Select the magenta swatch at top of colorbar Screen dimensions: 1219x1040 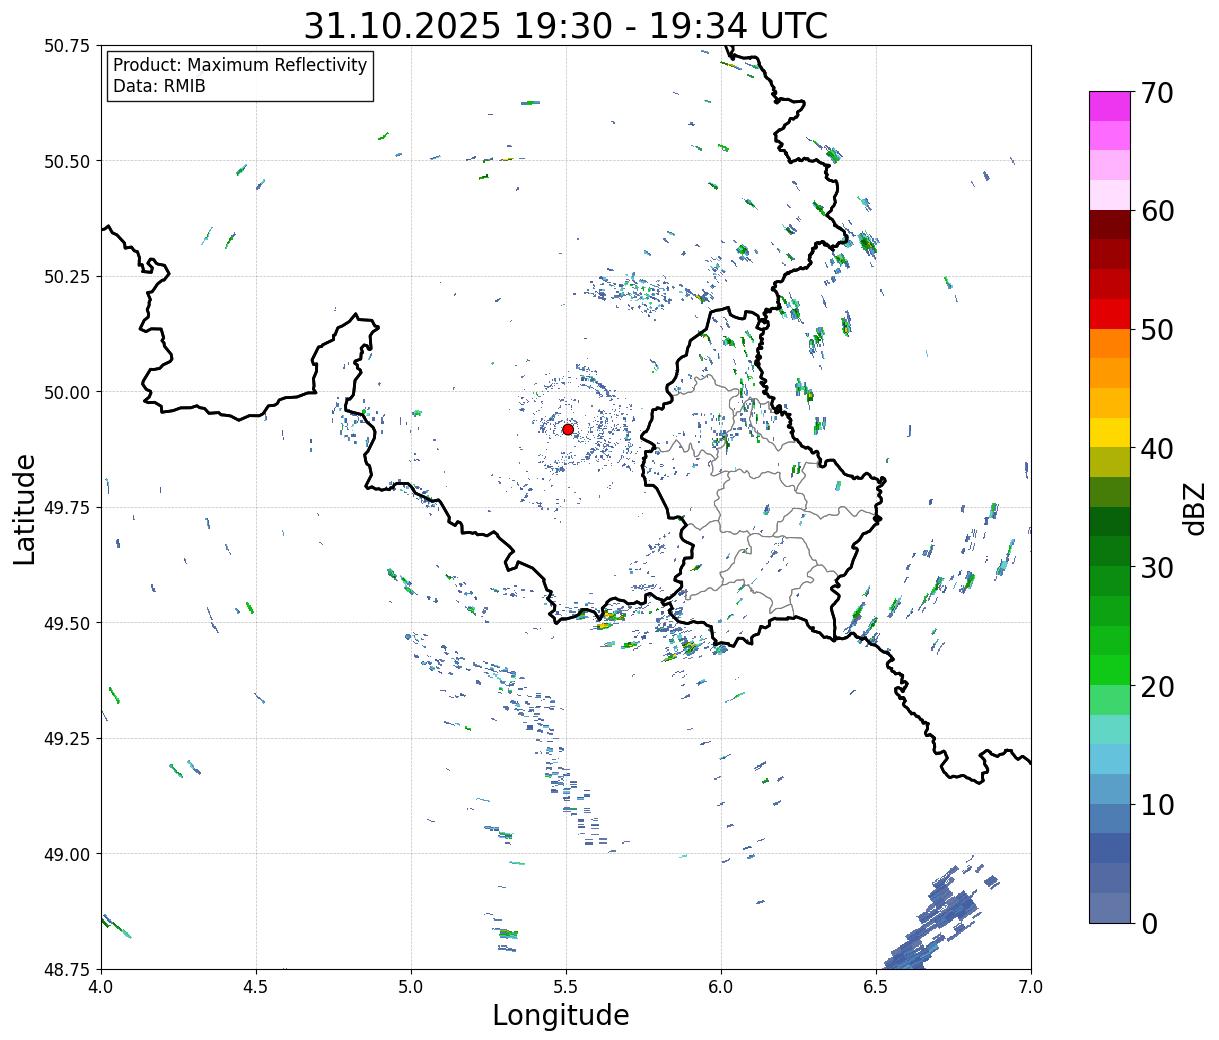1109,106
